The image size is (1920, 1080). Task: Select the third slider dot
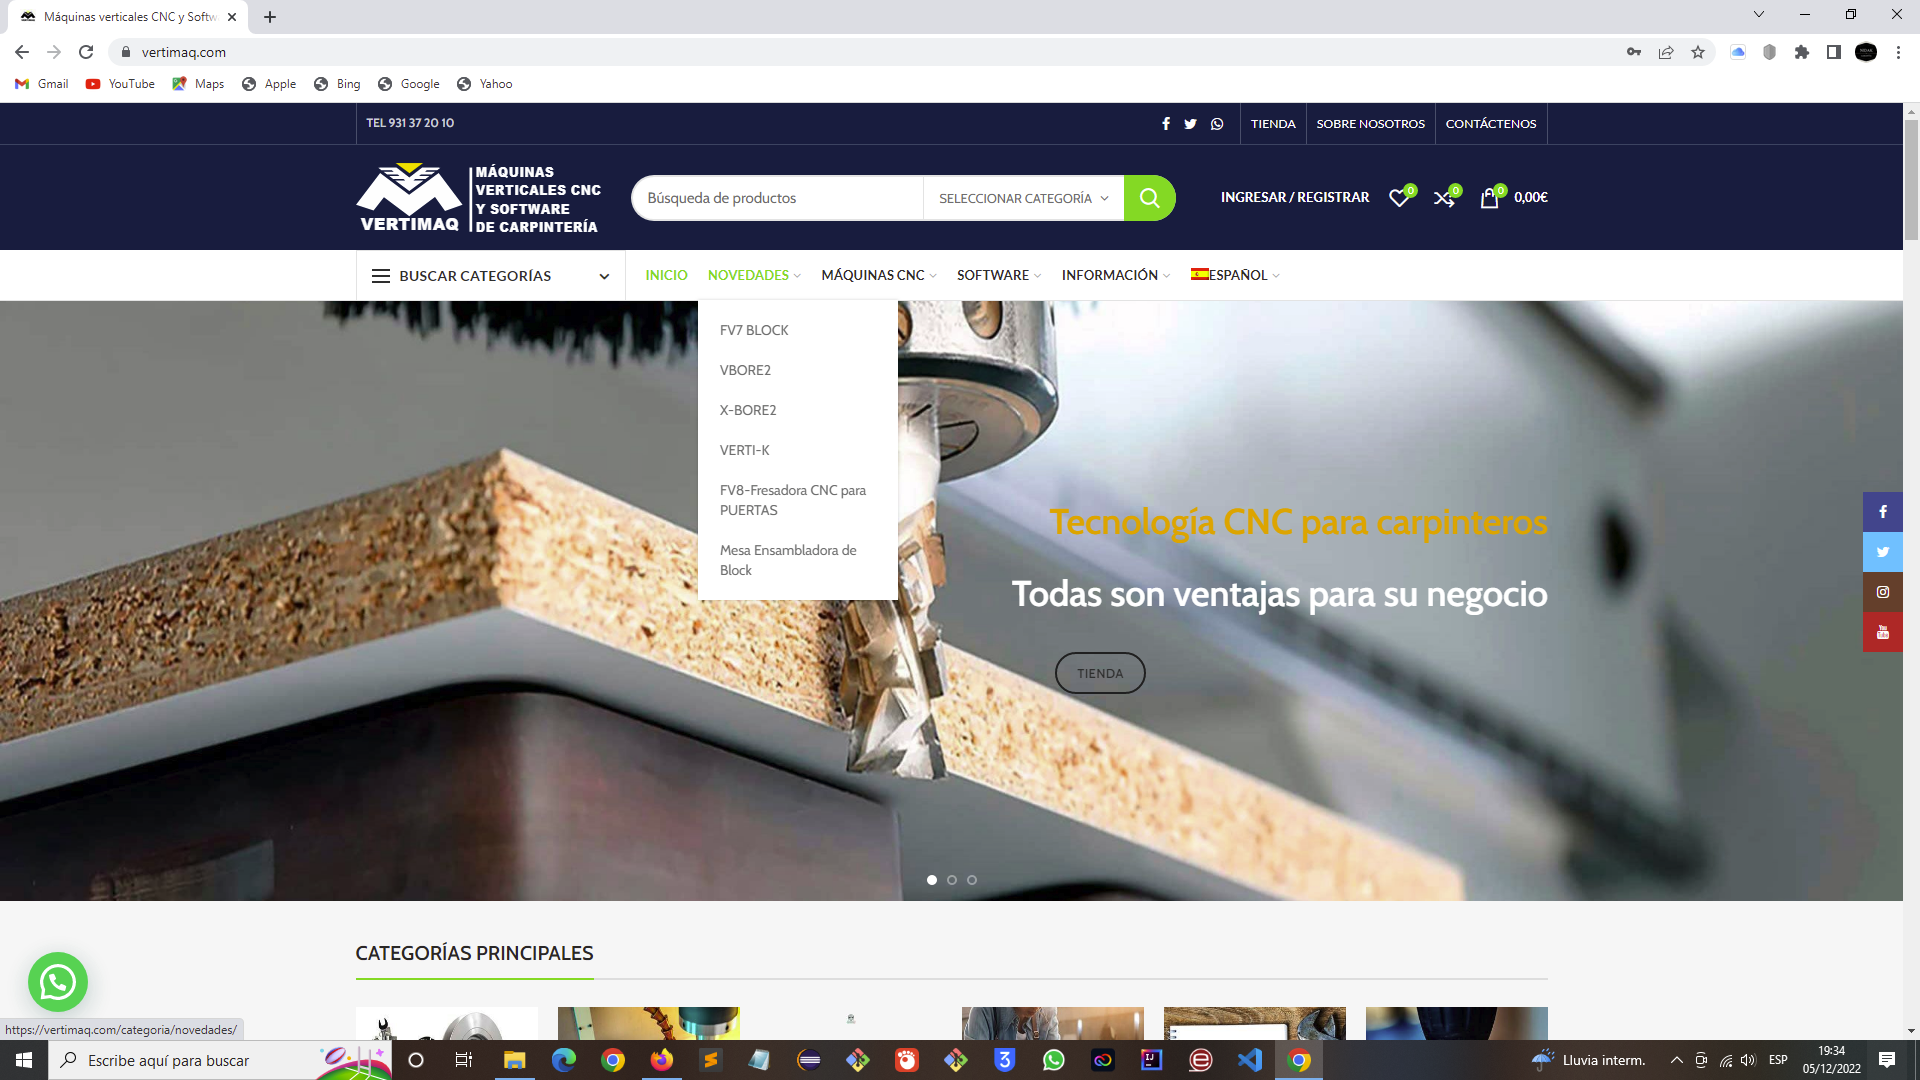coord(972,880)
